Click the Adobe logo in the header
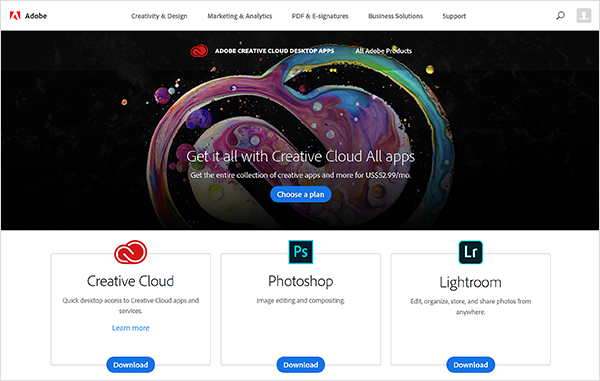The width and height of the screenshot is (600, 381). (x=28, y=16)
